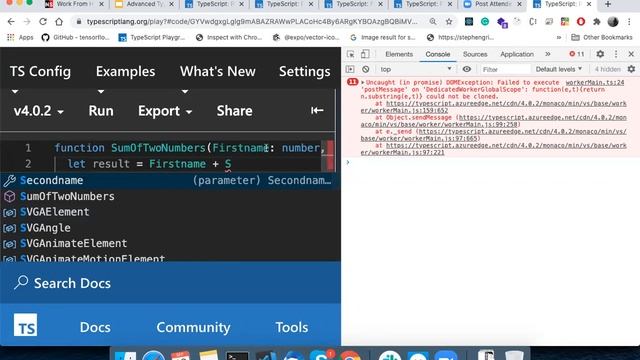Open the top JavaScript context dropdown
640x360 pixels.
click(x=416, y=69)
